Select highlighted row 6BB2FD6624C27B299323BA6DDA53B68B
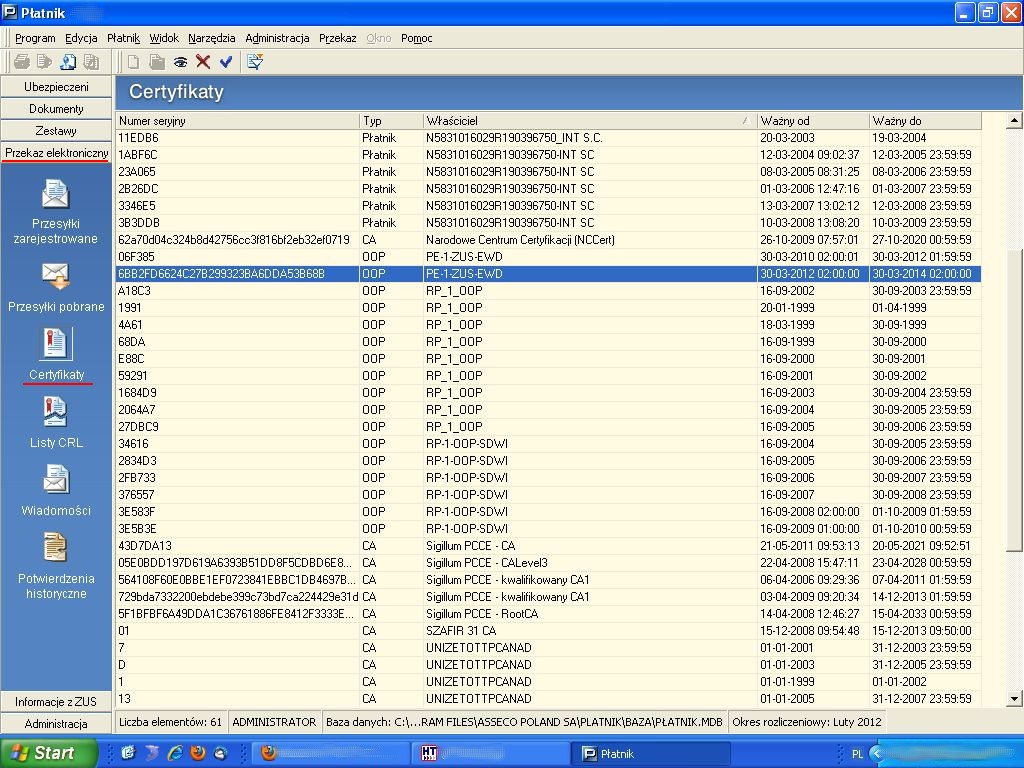This screenshot has width=1024, height=768. click(x=549, y=274)
